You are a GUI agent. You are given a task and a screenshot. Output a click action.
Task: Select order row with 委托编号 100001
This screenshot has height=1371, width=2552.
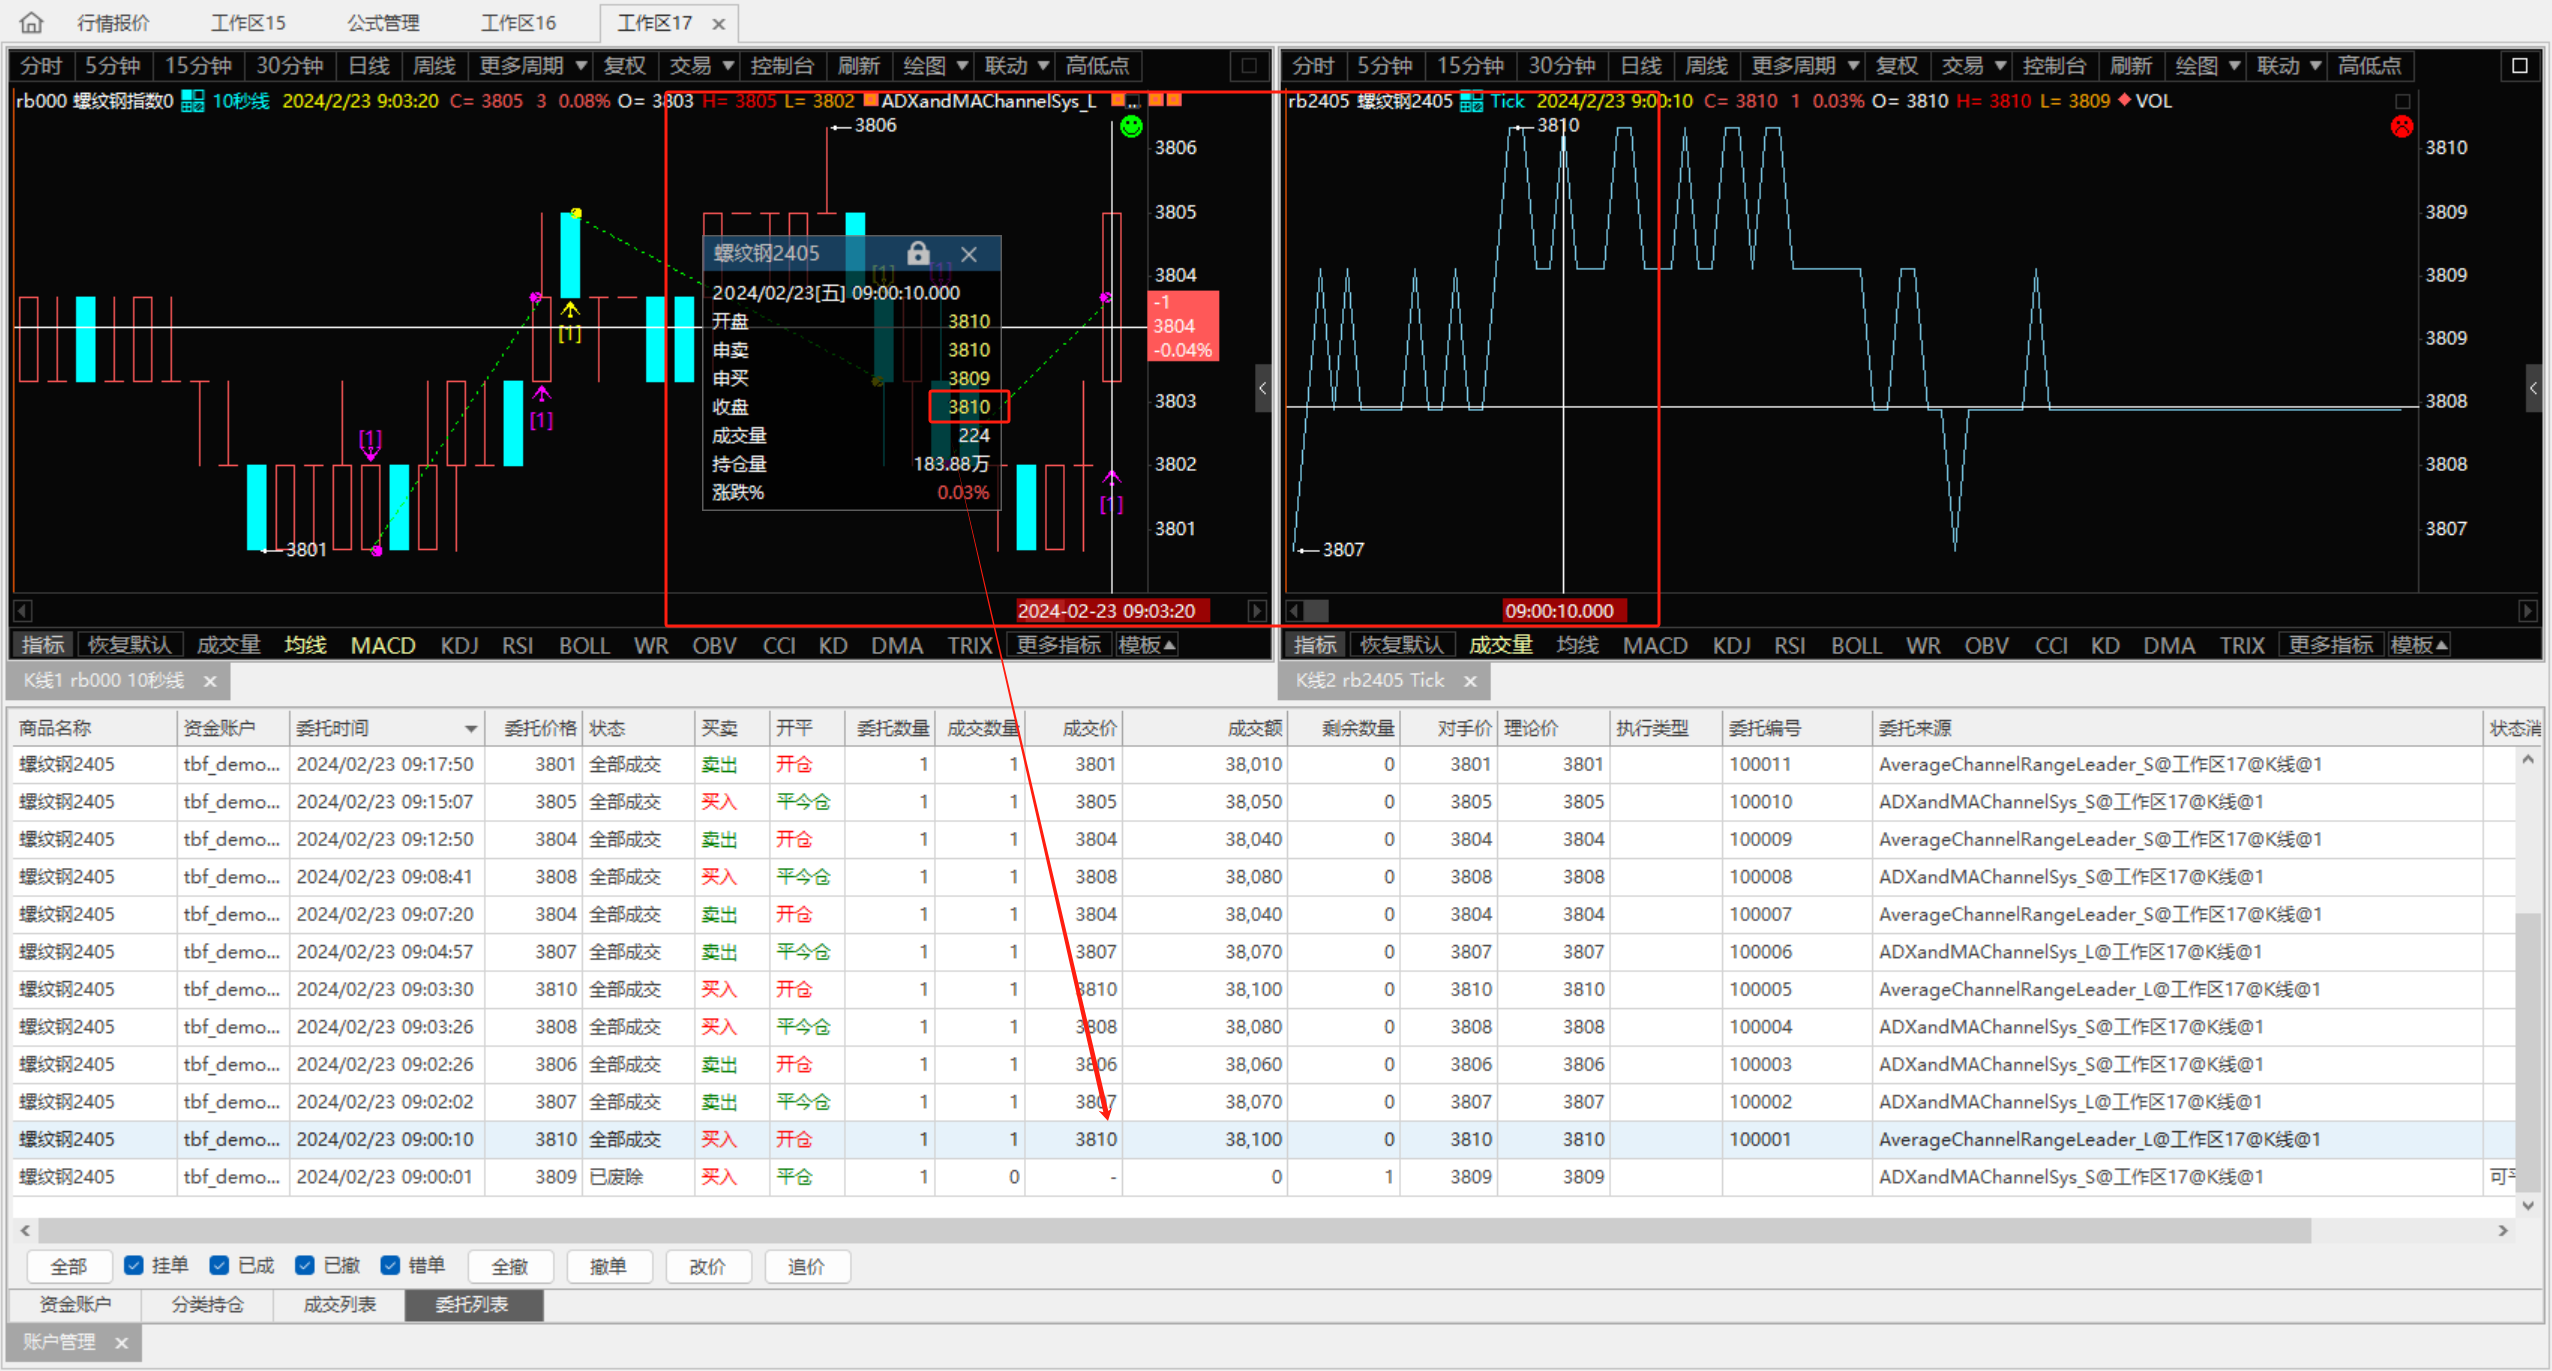tap(1263, 1139)
